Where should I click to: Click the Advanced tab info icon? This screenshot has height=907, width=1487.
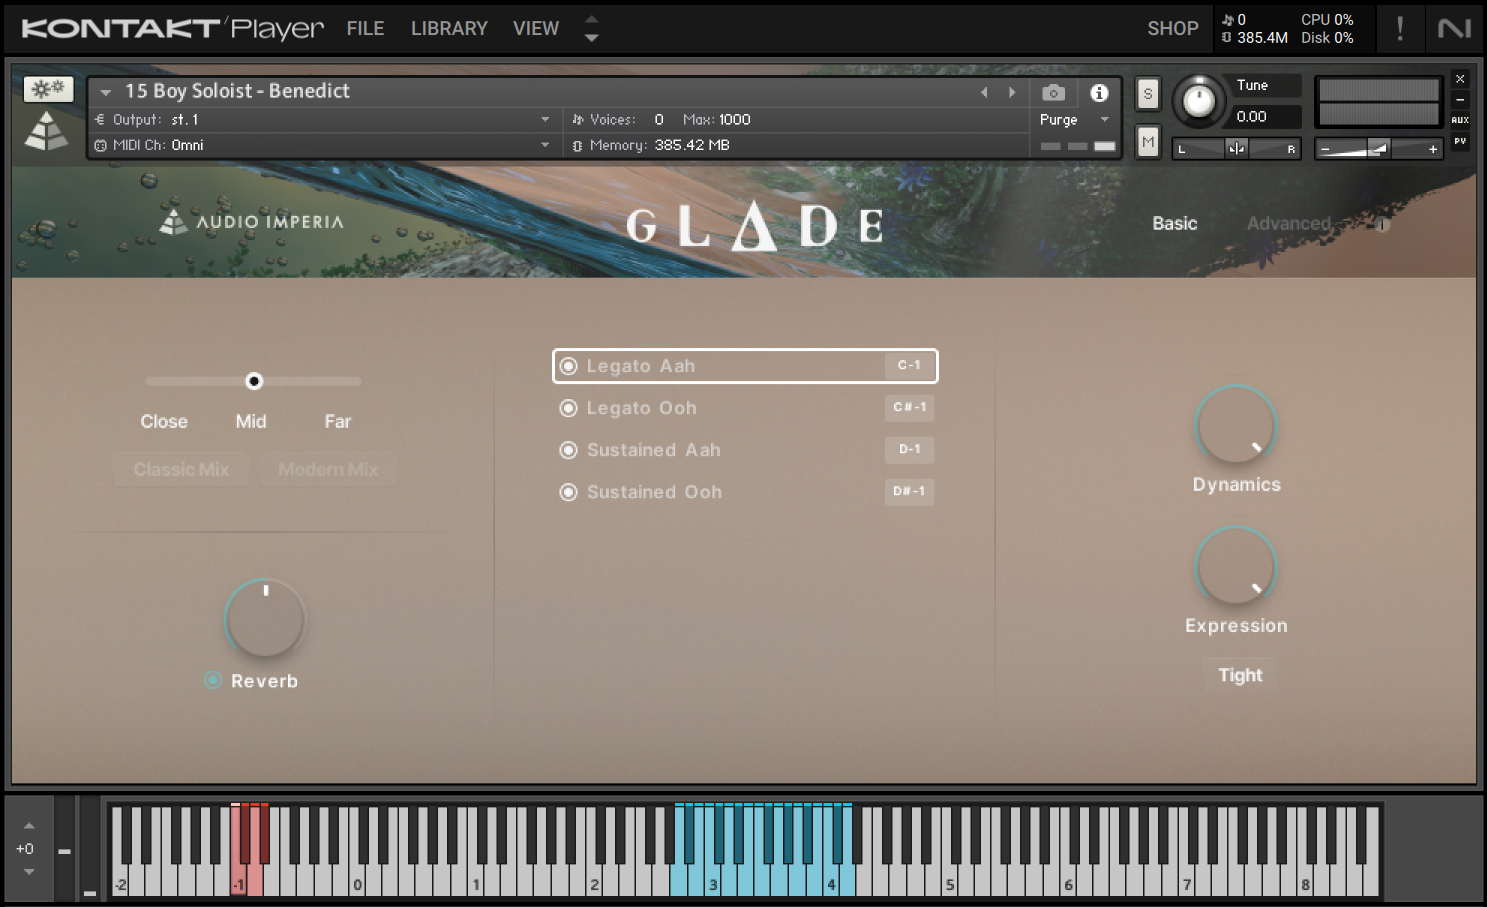click(x=1382, y=225)
